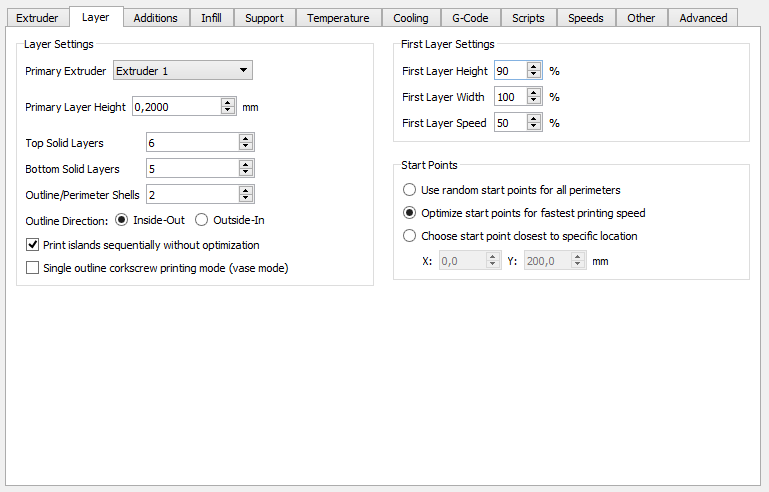
Task: Decrease Top Solid Layers with down arrow
Action: (245, 147)
